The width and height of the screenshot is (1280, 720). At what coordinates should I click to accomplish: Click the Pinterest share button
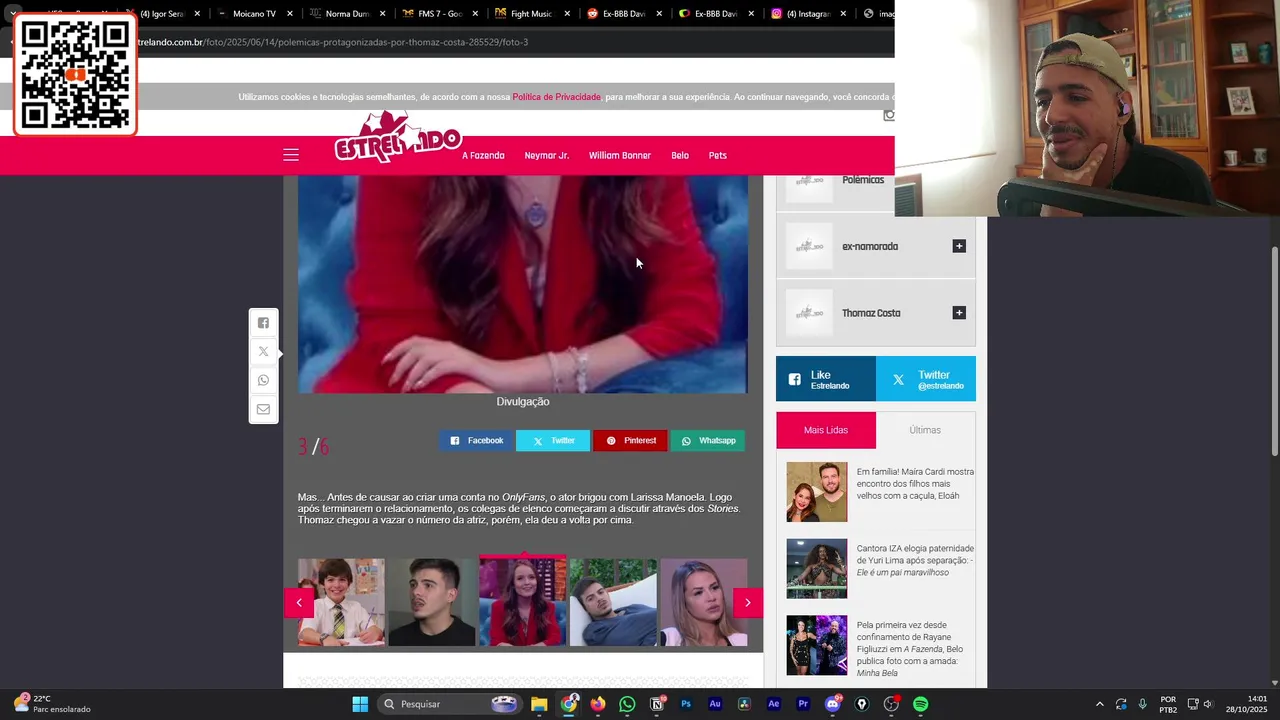click(x=630, y=441)
